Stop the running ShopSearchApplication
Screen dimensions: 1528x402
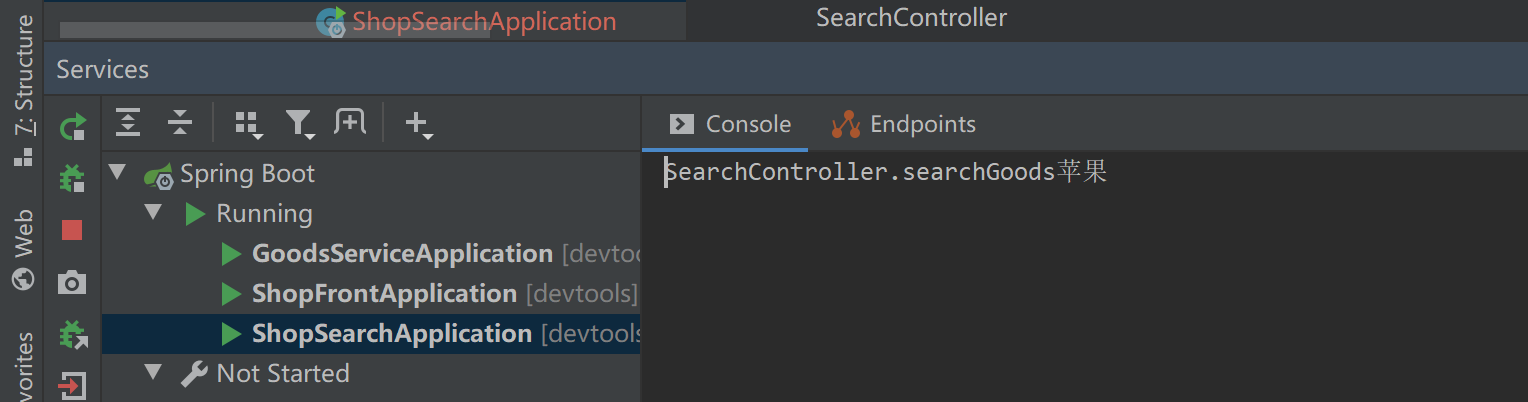click(x=72, y=231)
